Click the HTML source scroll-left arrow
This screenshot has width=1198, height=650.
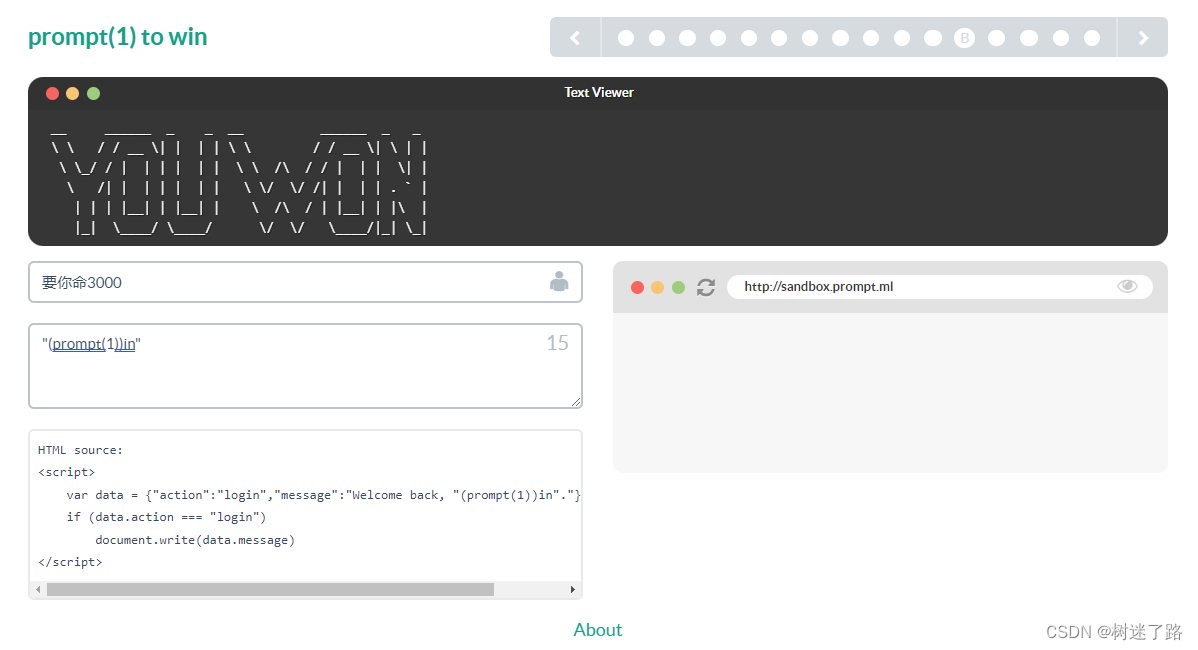38,590
